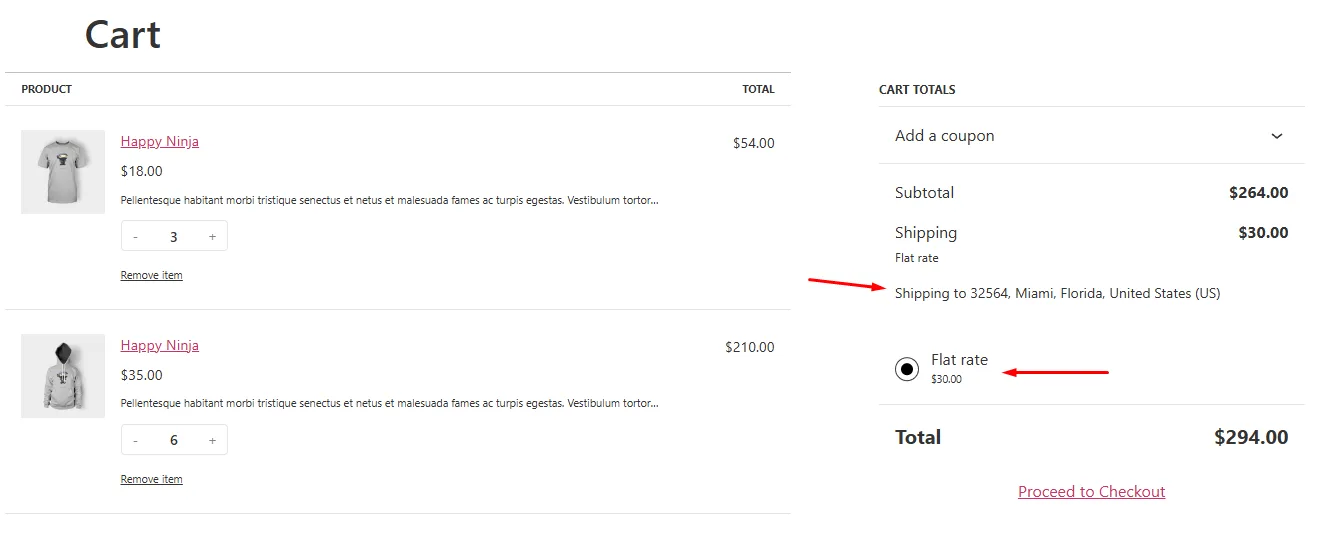
Task: Increase quantity of the $35.00 Happy Ninja hoodie
Action: click(x=212, y=441)
